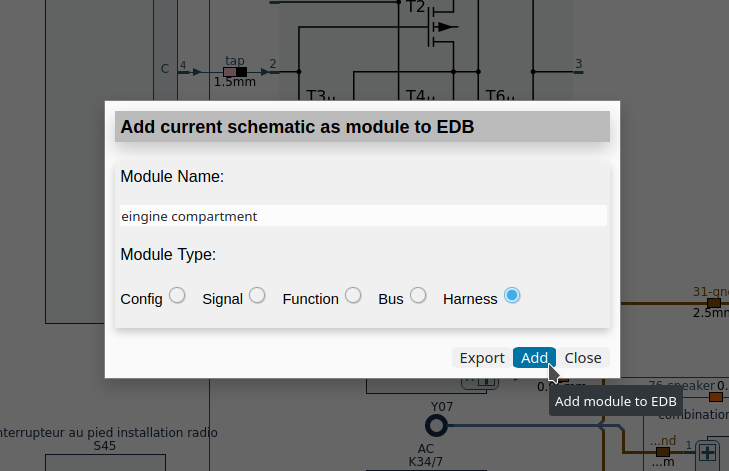
Task: Click the brown gnd connector near plus block
Action: (x=662, y=452)
